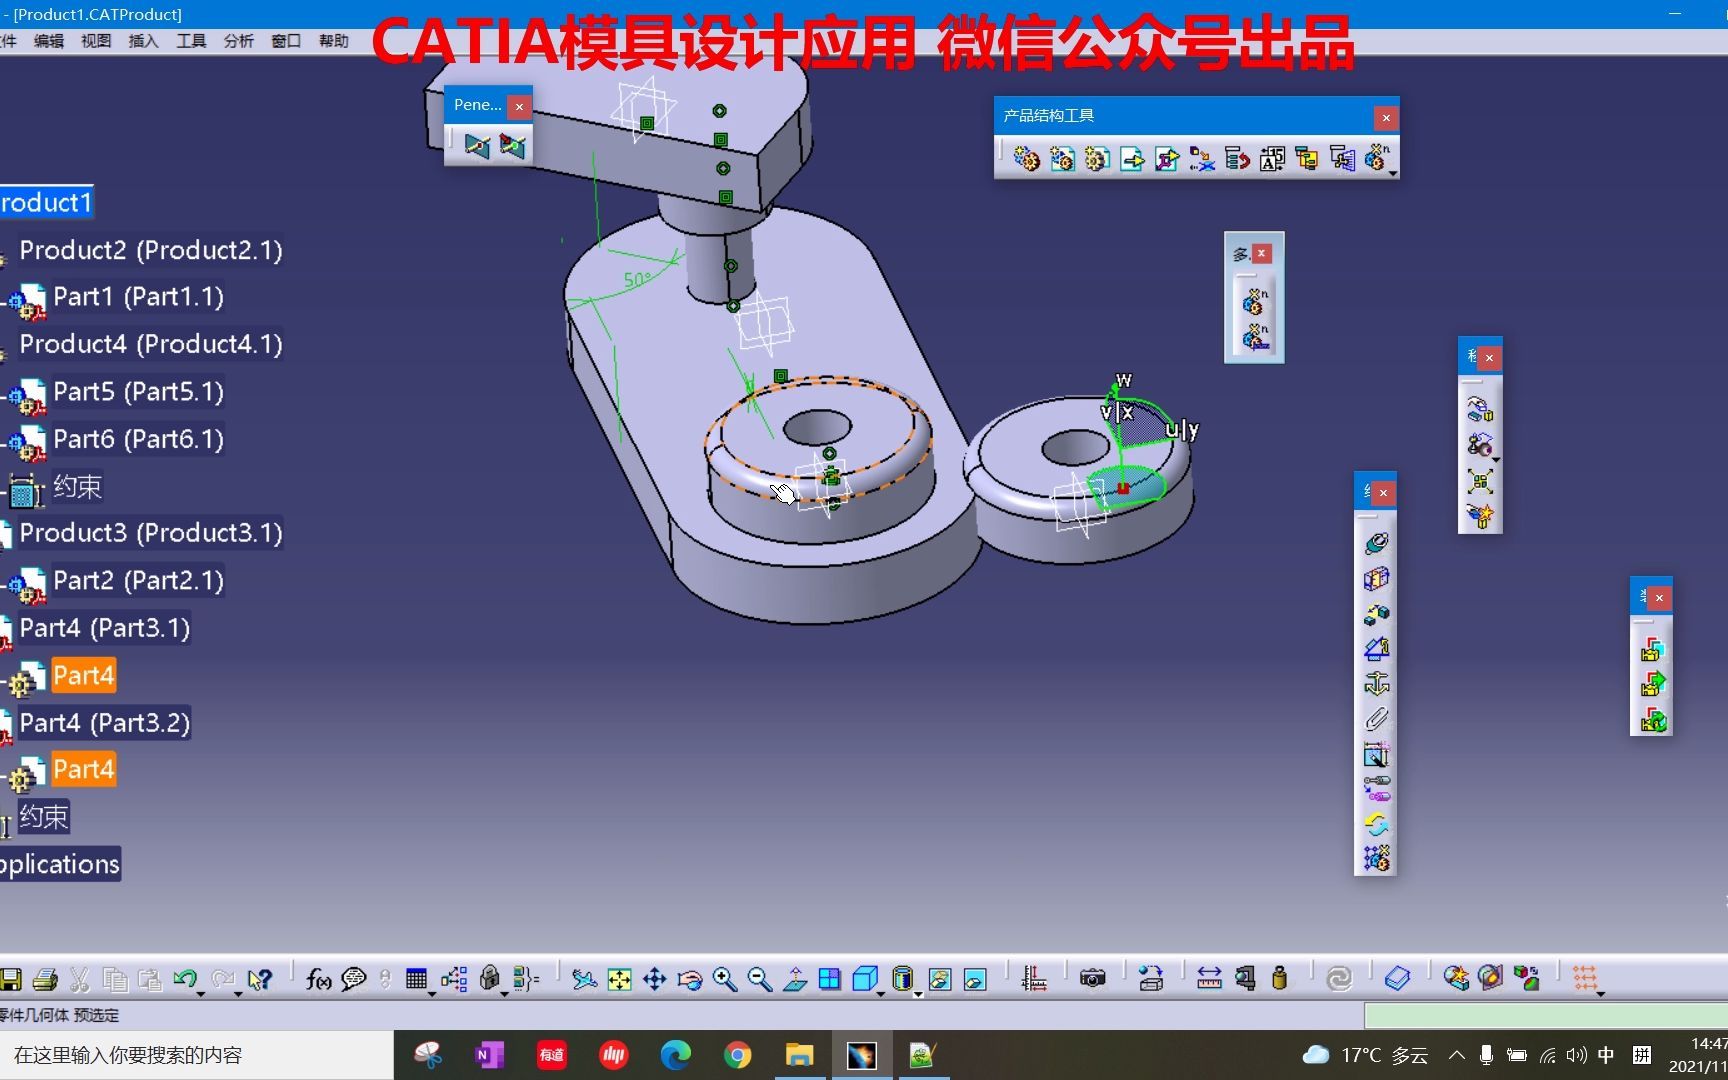
Task: Open the Multi Instantiation flyout arrow
Action: tap(1392, 173)
